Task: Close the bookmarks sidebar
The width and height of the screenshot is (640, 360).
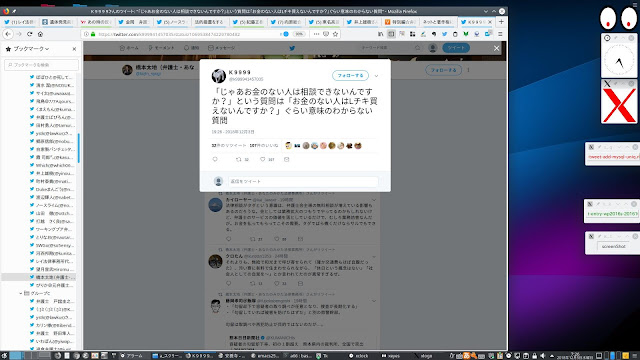Action: (x=74, y=49)
